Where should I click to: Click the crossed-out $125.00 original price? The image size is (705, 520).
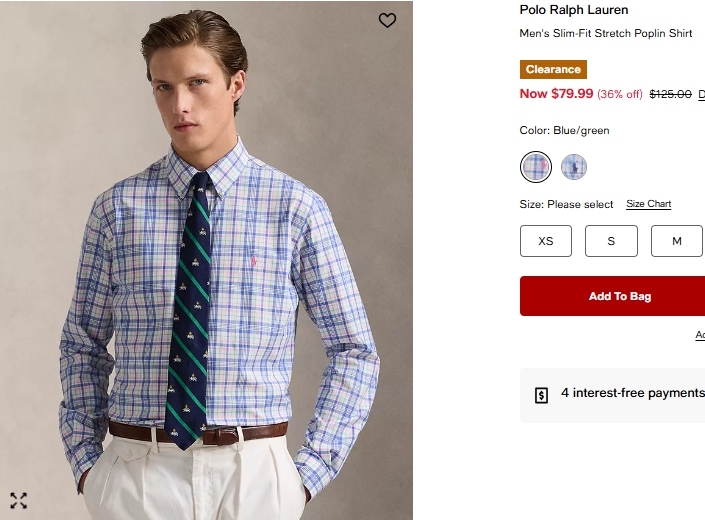click(x=670, y=94)
